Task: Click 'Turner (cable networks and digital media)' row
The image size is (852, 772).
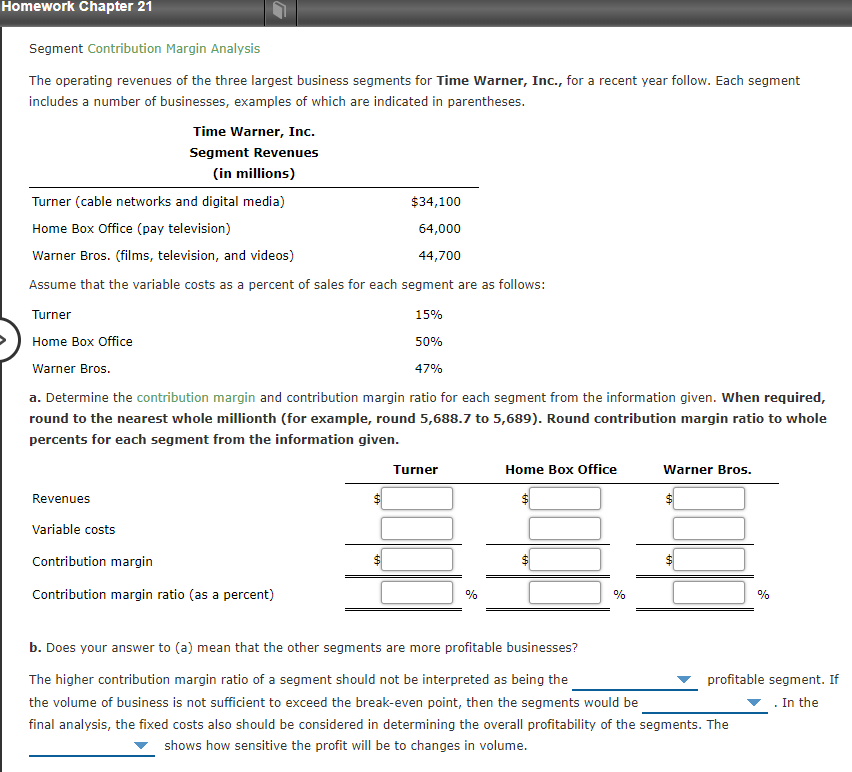Action: 158,202
